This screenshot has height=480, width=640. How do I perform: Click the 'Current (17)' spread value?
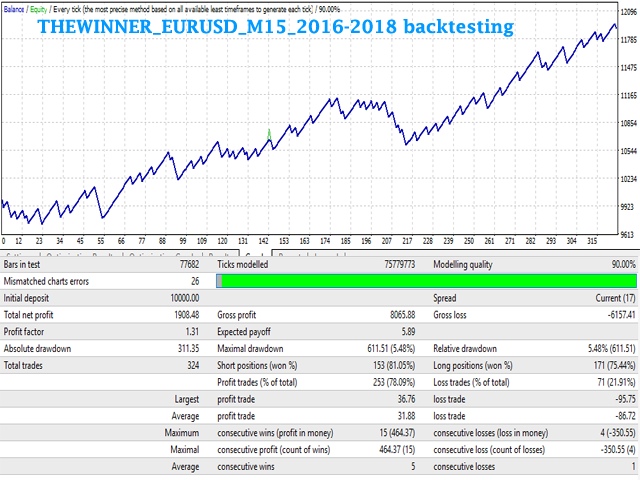click(x=615, y=298)
